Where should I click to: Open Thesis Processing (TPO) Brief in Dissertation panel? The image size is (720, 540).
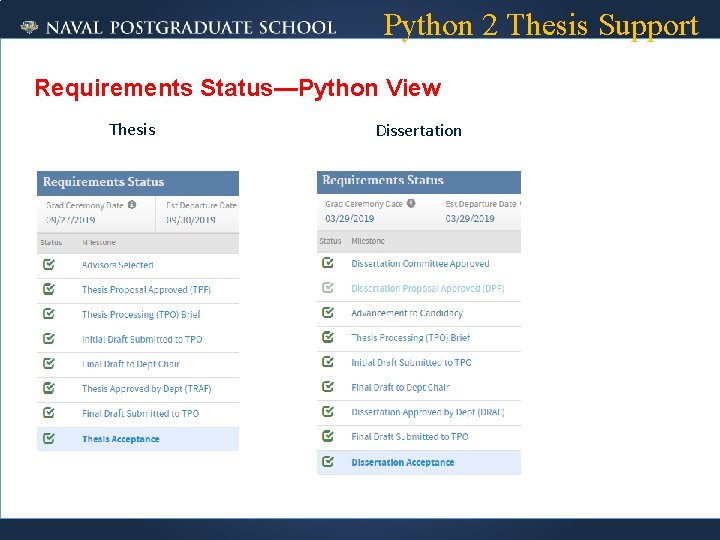(411, 338)
